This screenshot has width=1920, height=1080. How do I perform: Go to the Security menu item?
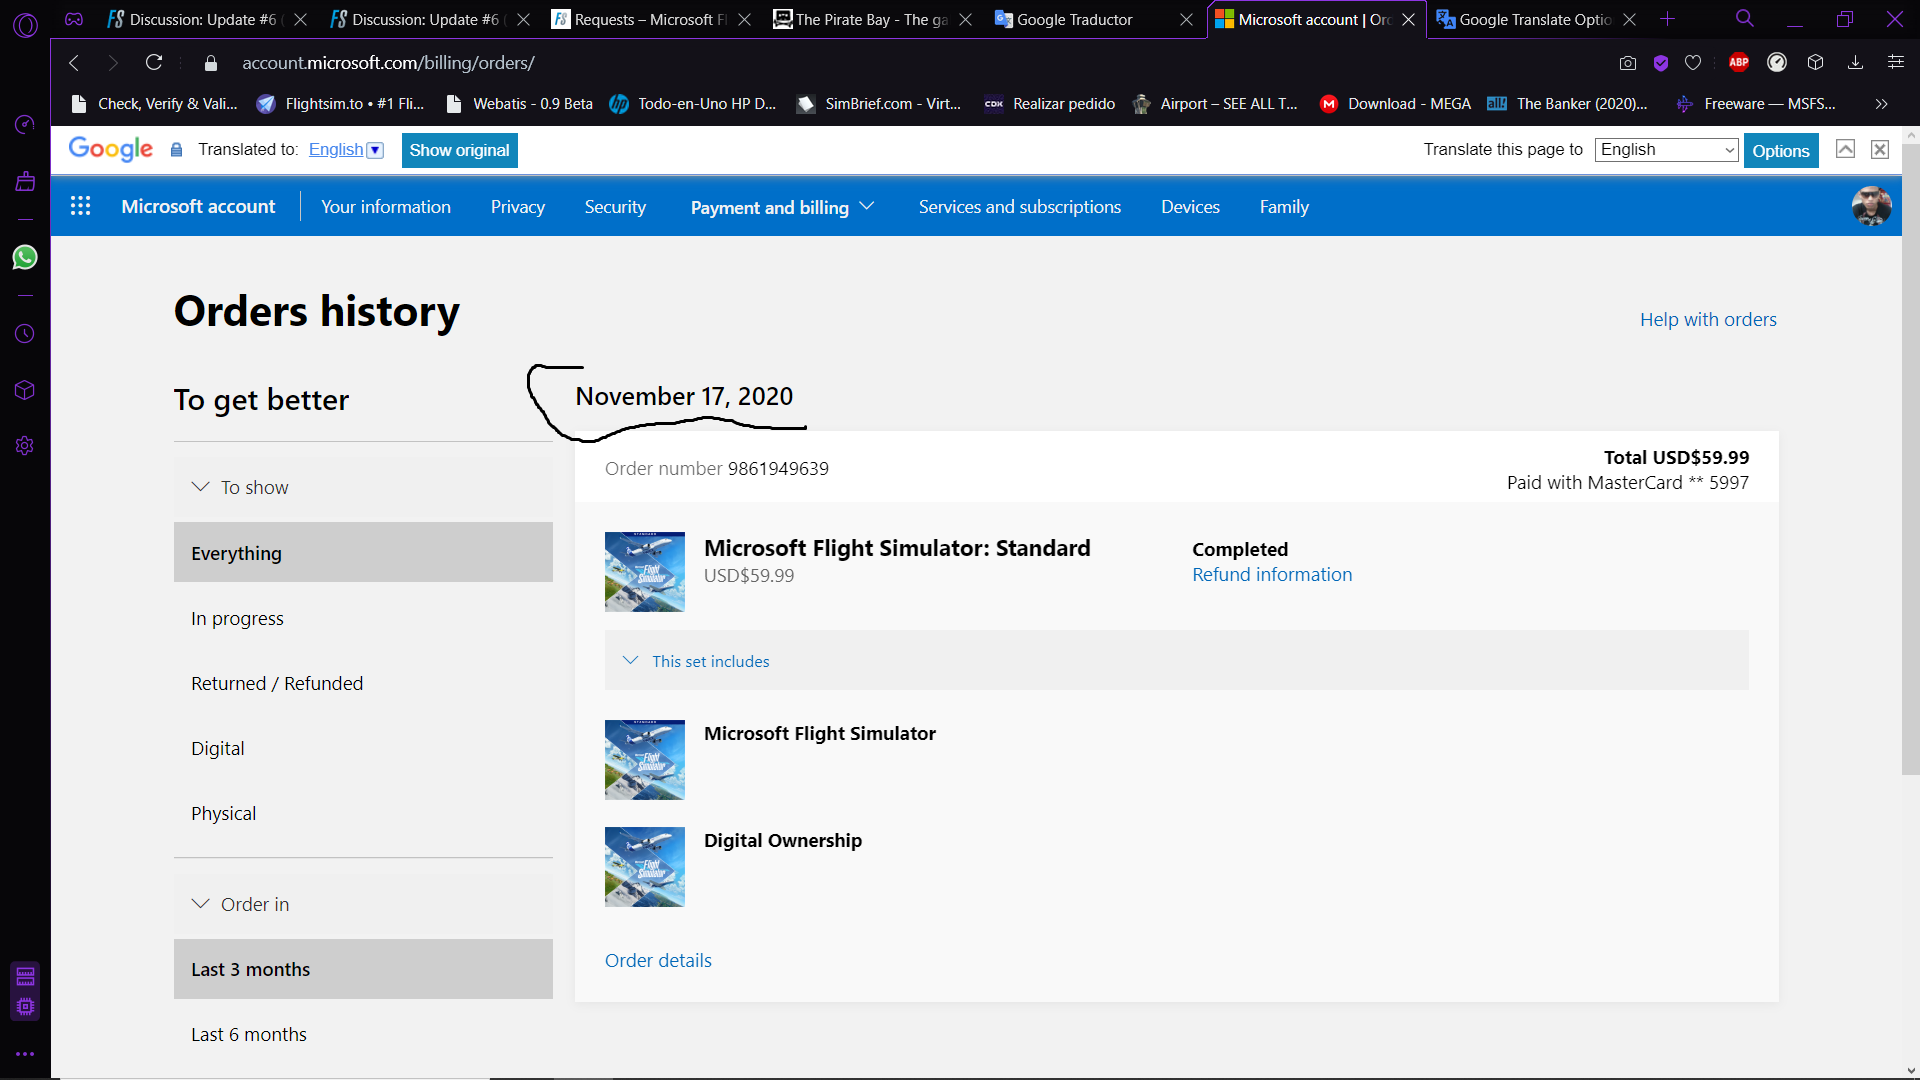(x=615, y=207)
